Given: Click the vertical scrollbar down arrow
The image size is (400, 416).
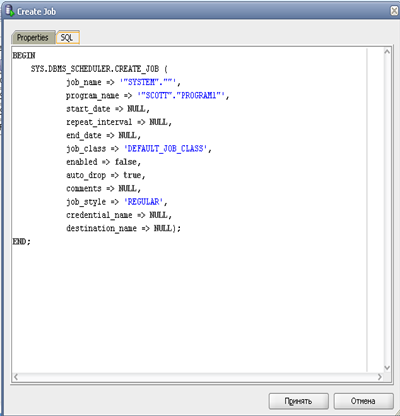Looking at the screenshot, I should coord(387,368).
